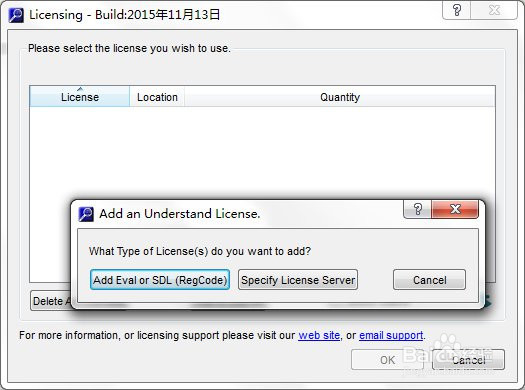Click the Add an Understand License title bar text
525x390 pixels.
coord(180,214)
